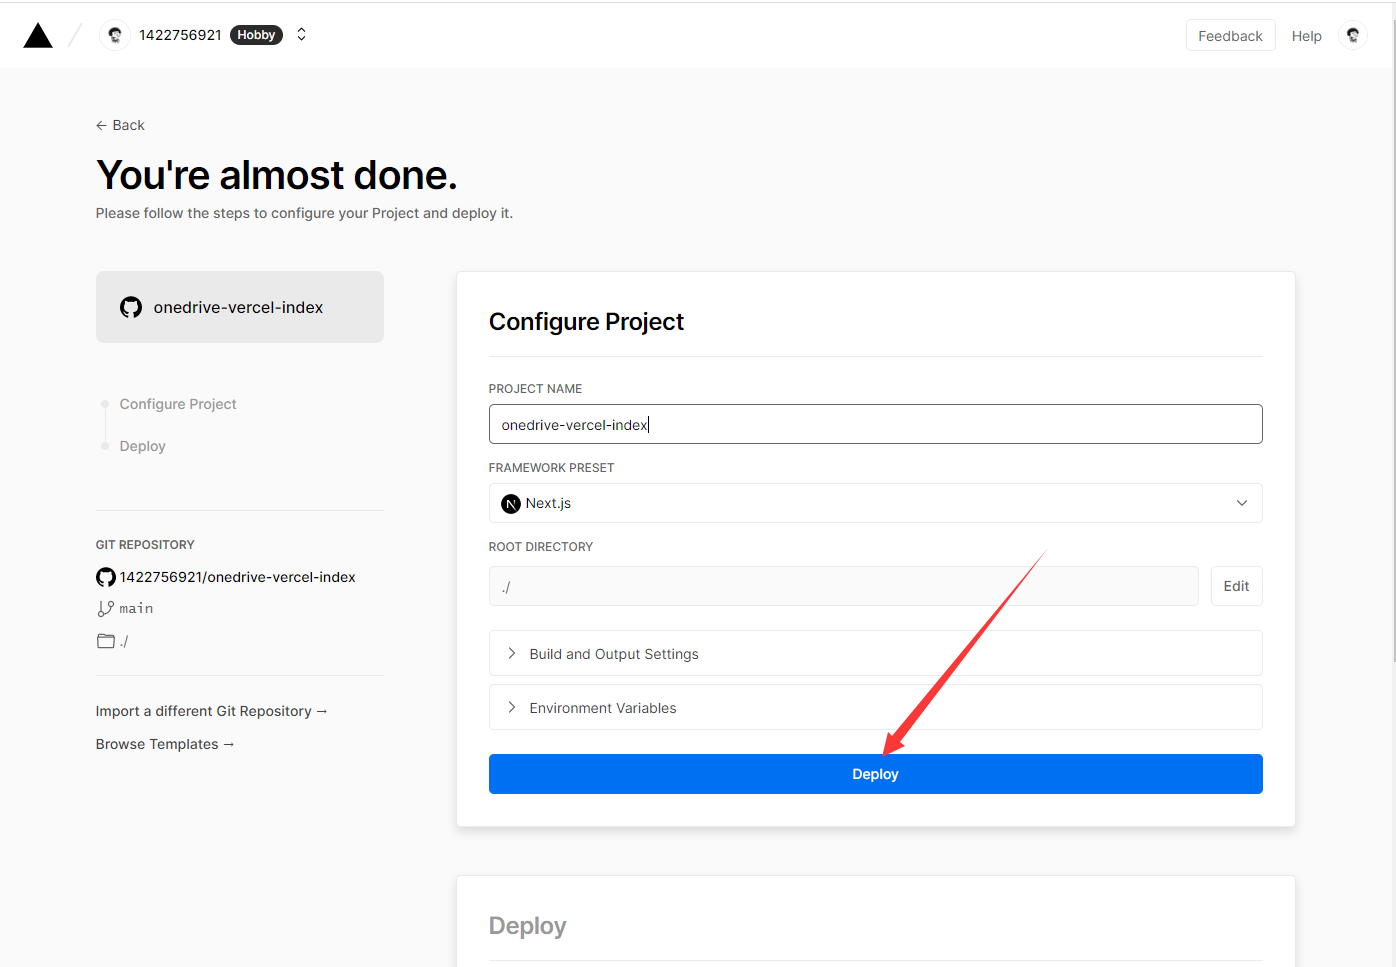Viewport: 1396px width, 967px height.
Task: Open the user profile avatar menu
Action: click(x=1352, y=36)
